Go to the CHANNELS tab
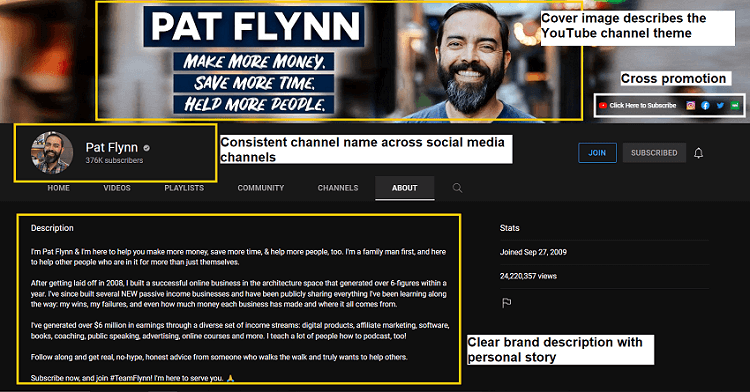 click(338, 188)
